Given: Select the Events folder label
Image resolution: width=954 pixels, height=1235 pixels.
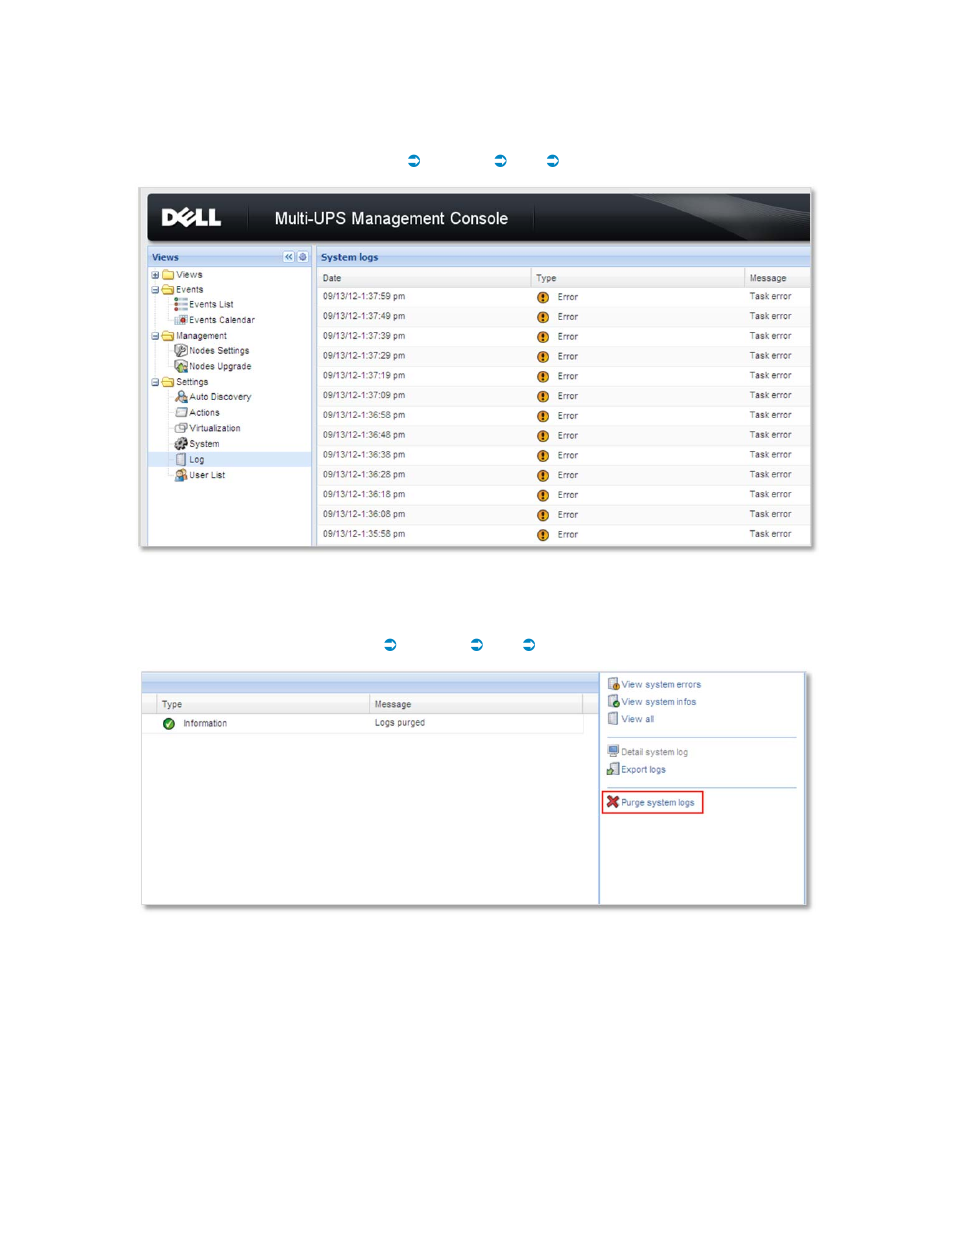Looking at the screenshot, I should (190, 290).
